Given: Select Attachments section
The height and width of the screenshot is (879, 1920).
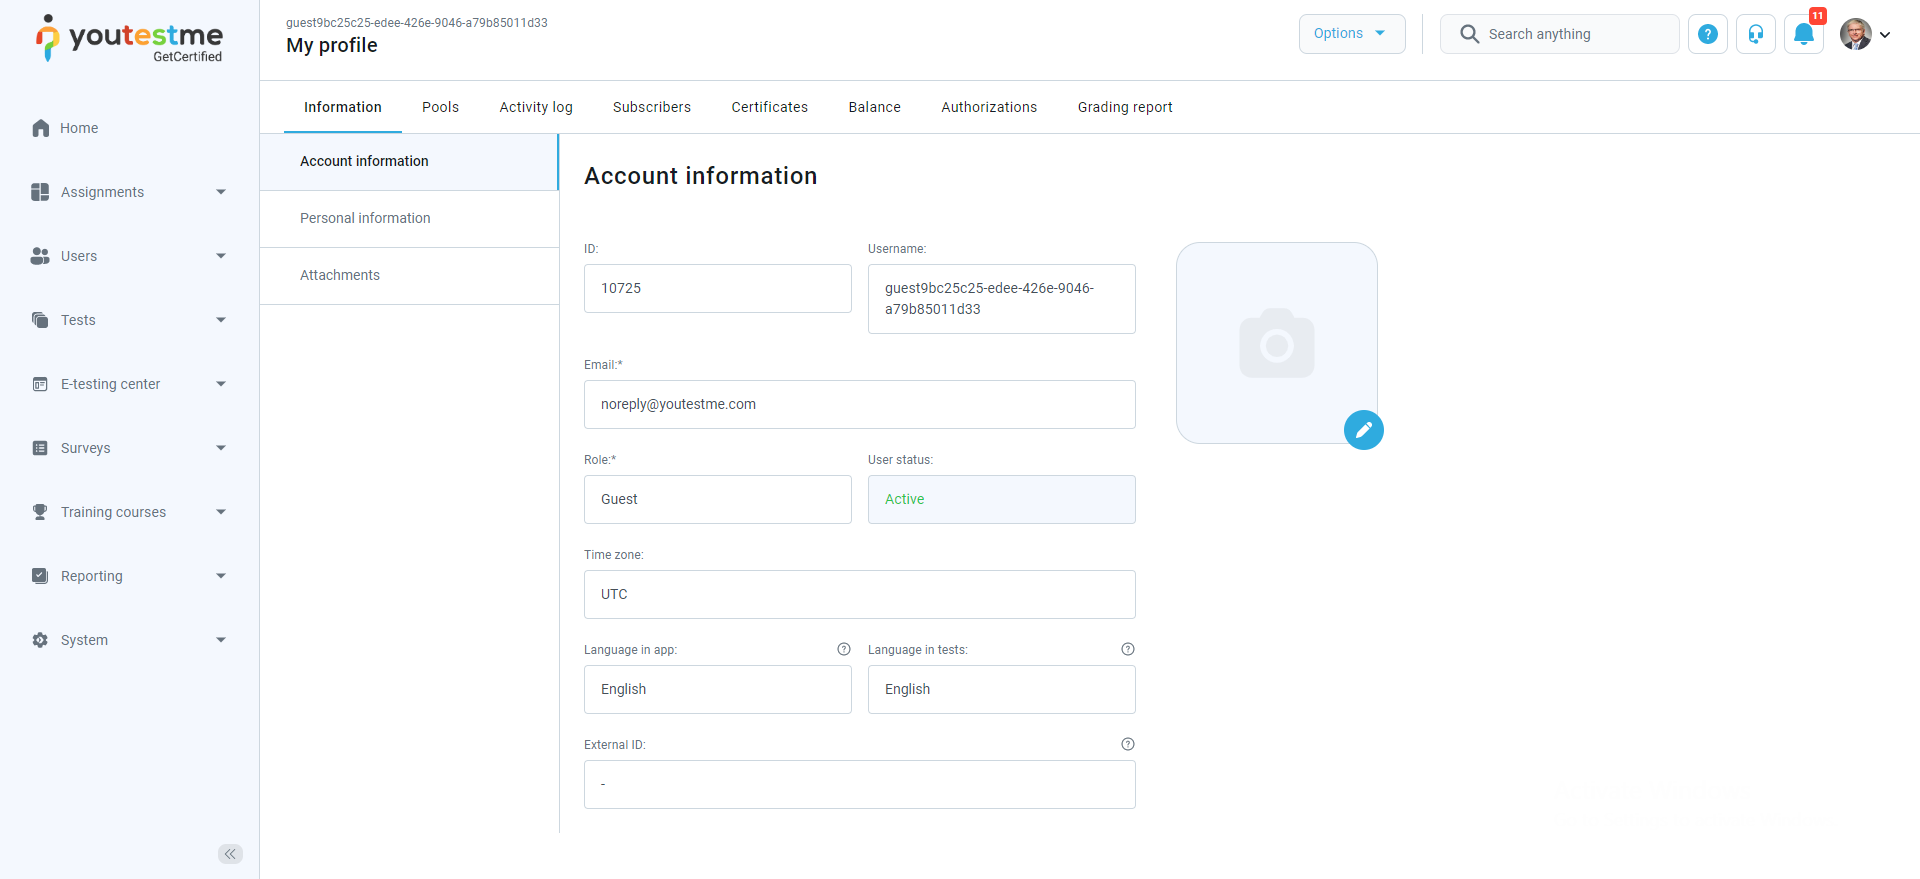Looking at the screenshot, I should 409,275.
